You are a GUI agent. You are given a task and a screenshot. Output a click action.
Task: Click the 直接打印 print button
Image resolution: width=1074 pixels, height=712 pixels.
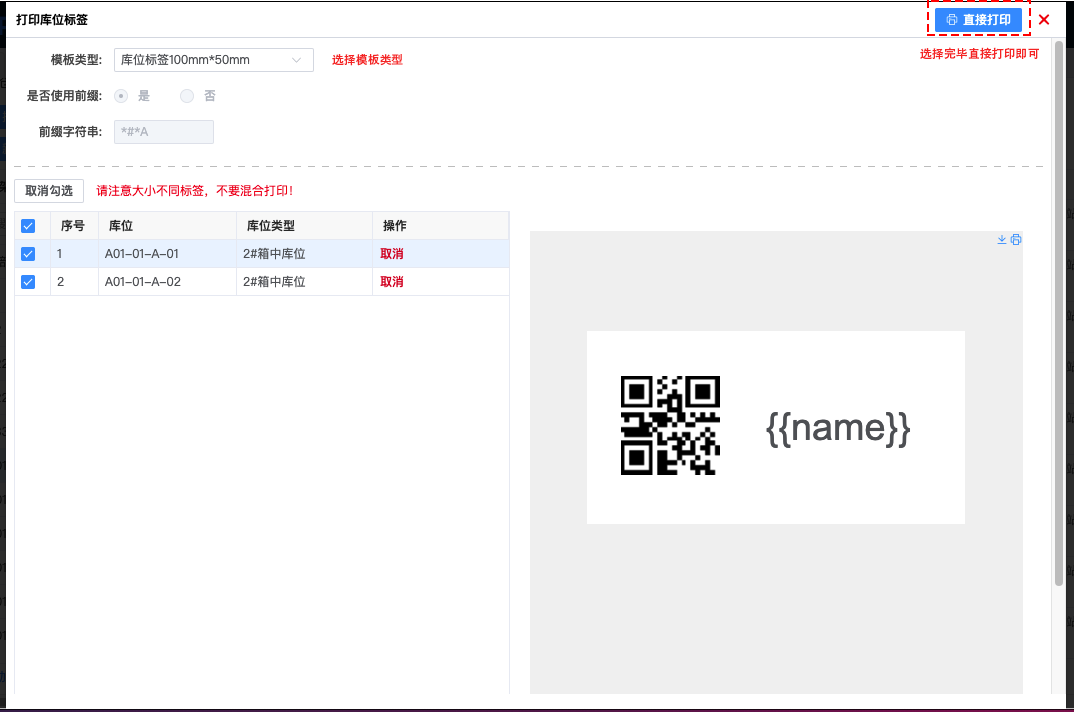pos(978,20)
